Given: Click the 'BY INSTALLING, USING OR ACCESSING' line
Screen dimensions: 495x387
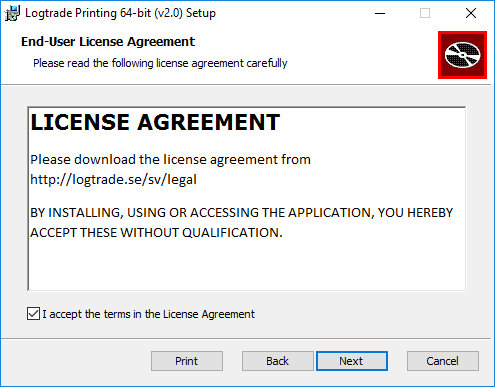Looking at the screenshot, I should (242, 213).
